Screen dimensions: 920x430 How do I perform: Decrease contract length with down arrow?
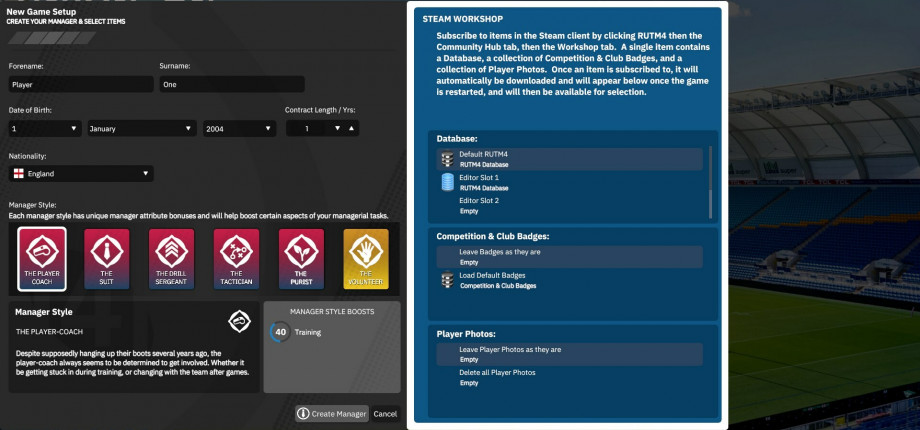pos(337,128)
